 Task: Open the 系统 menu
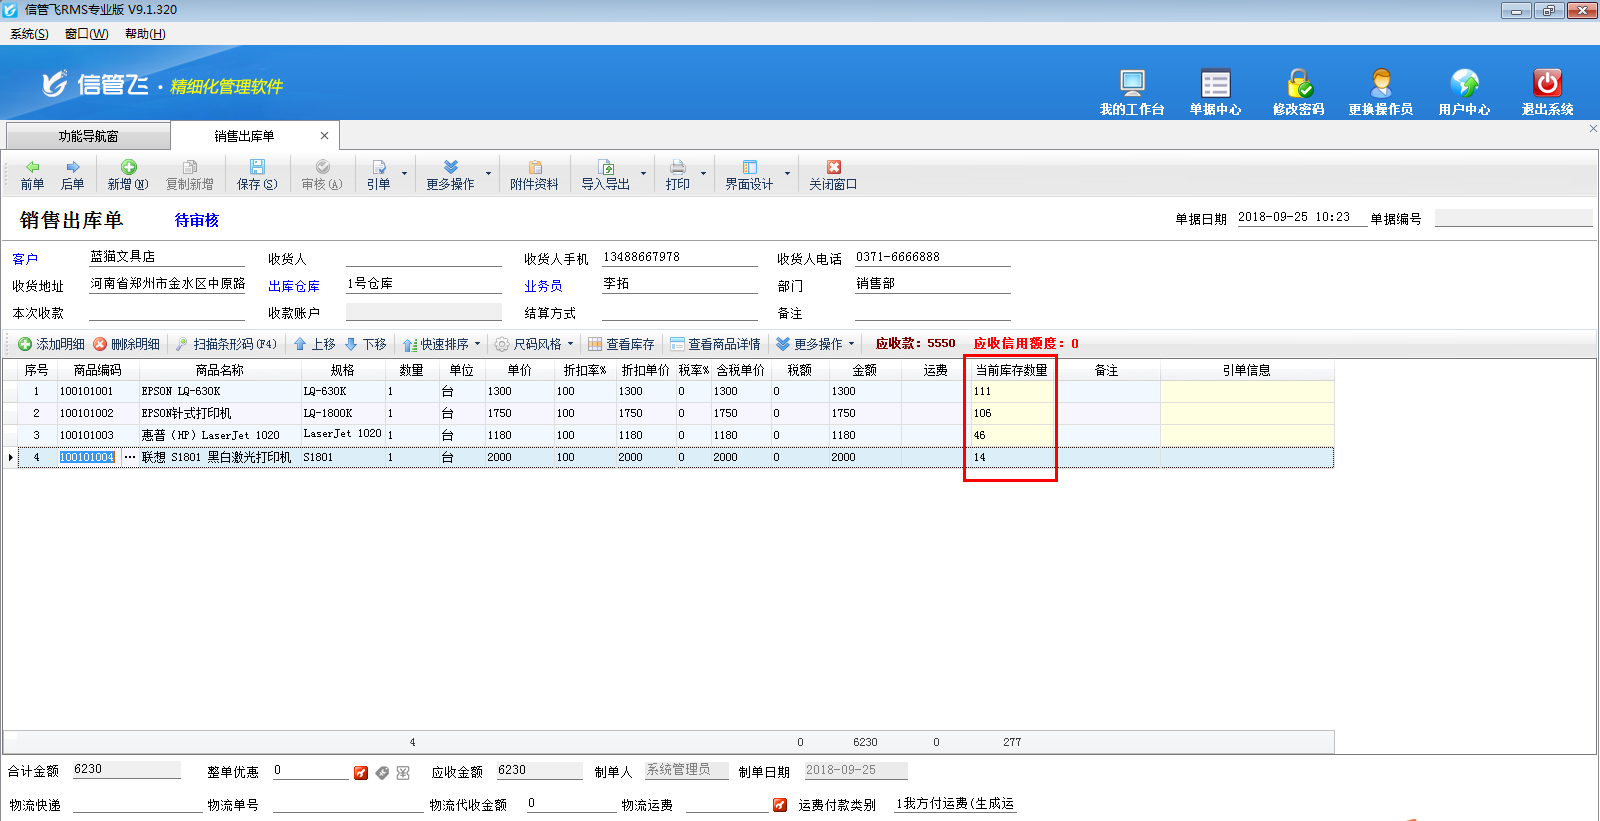[29, 34]
